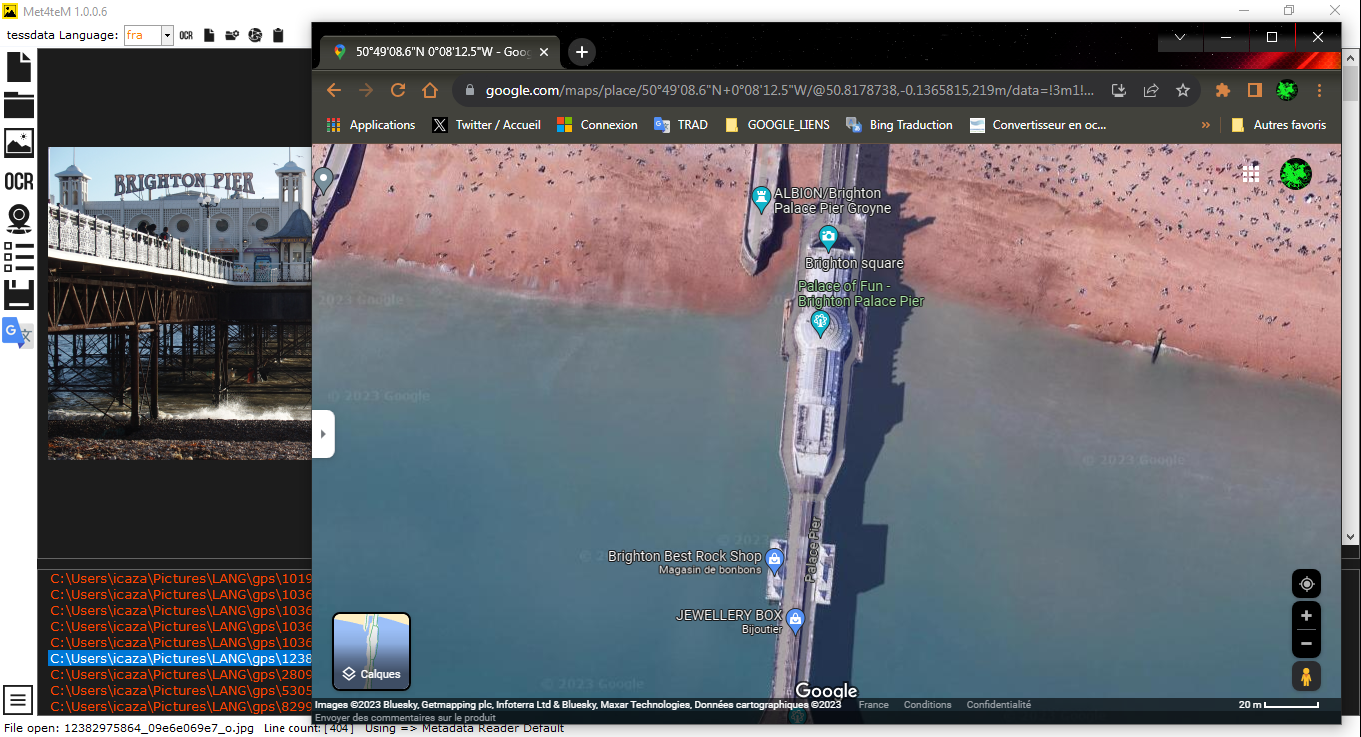The height and width of the screenshot is (737, 1361).
Task: Open the Google apps grid on Maps
Action: coord(1251,174)
